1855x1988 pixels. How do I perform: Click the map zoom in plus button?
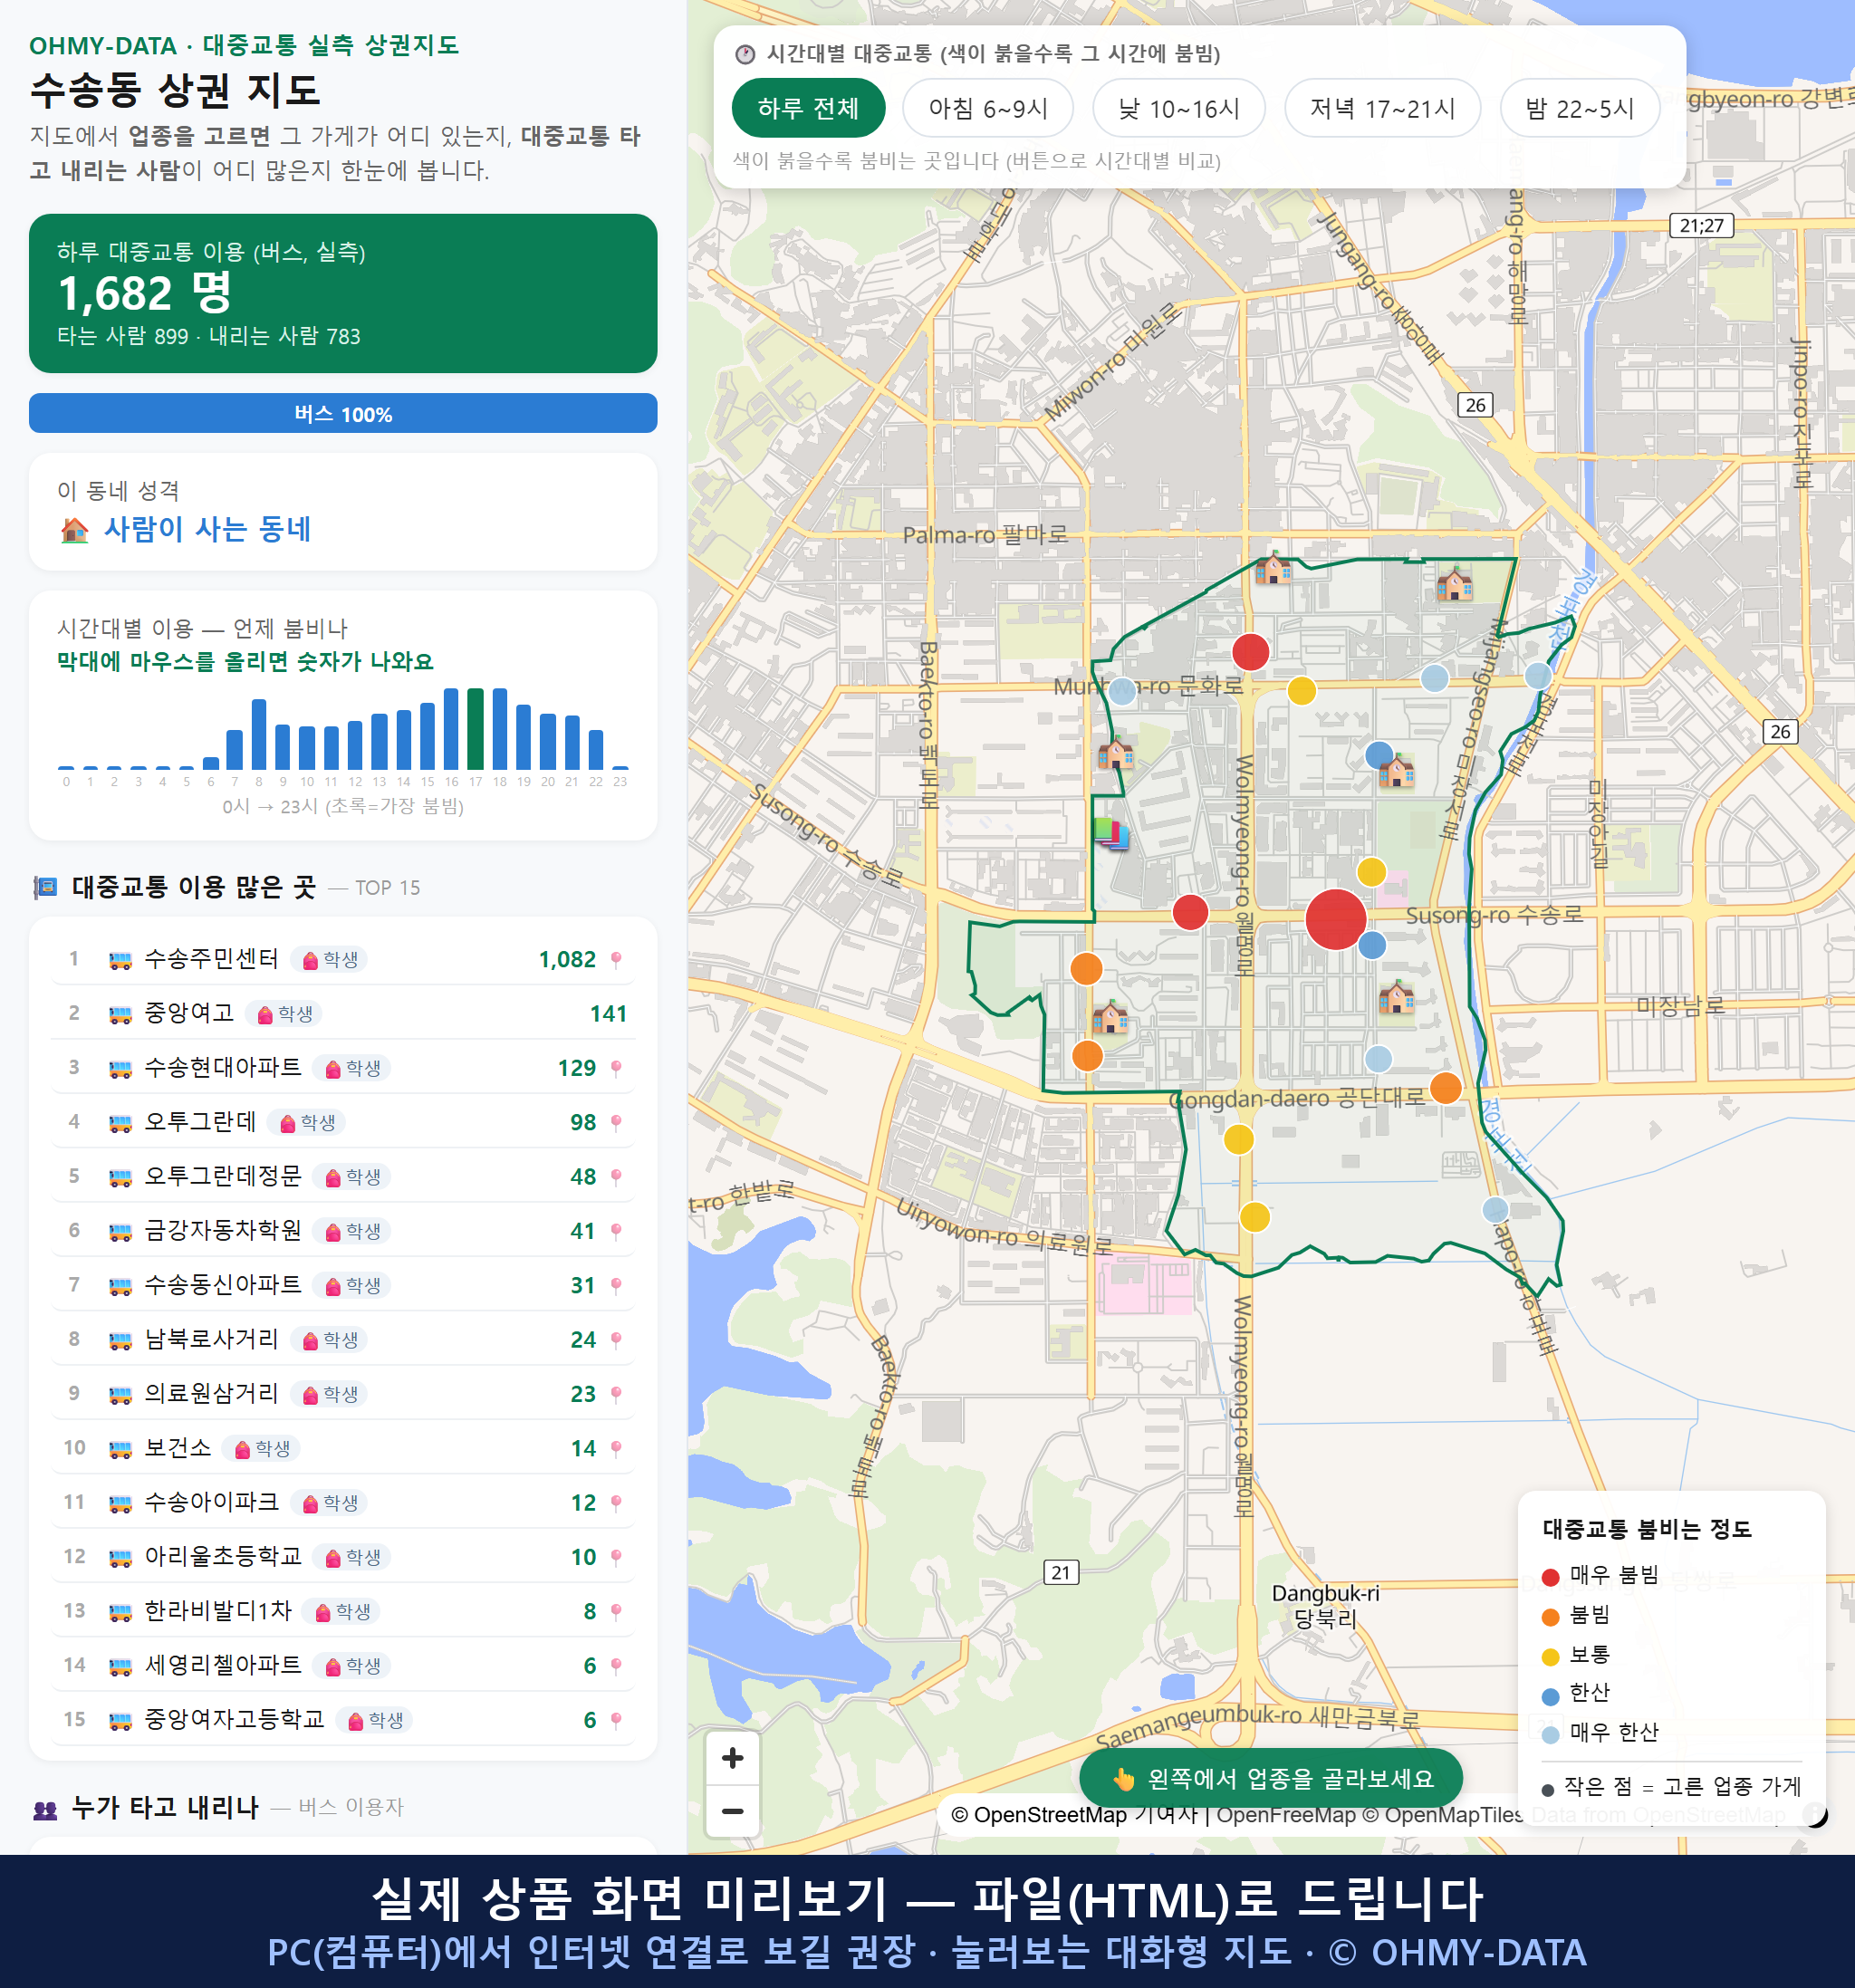732,1759
